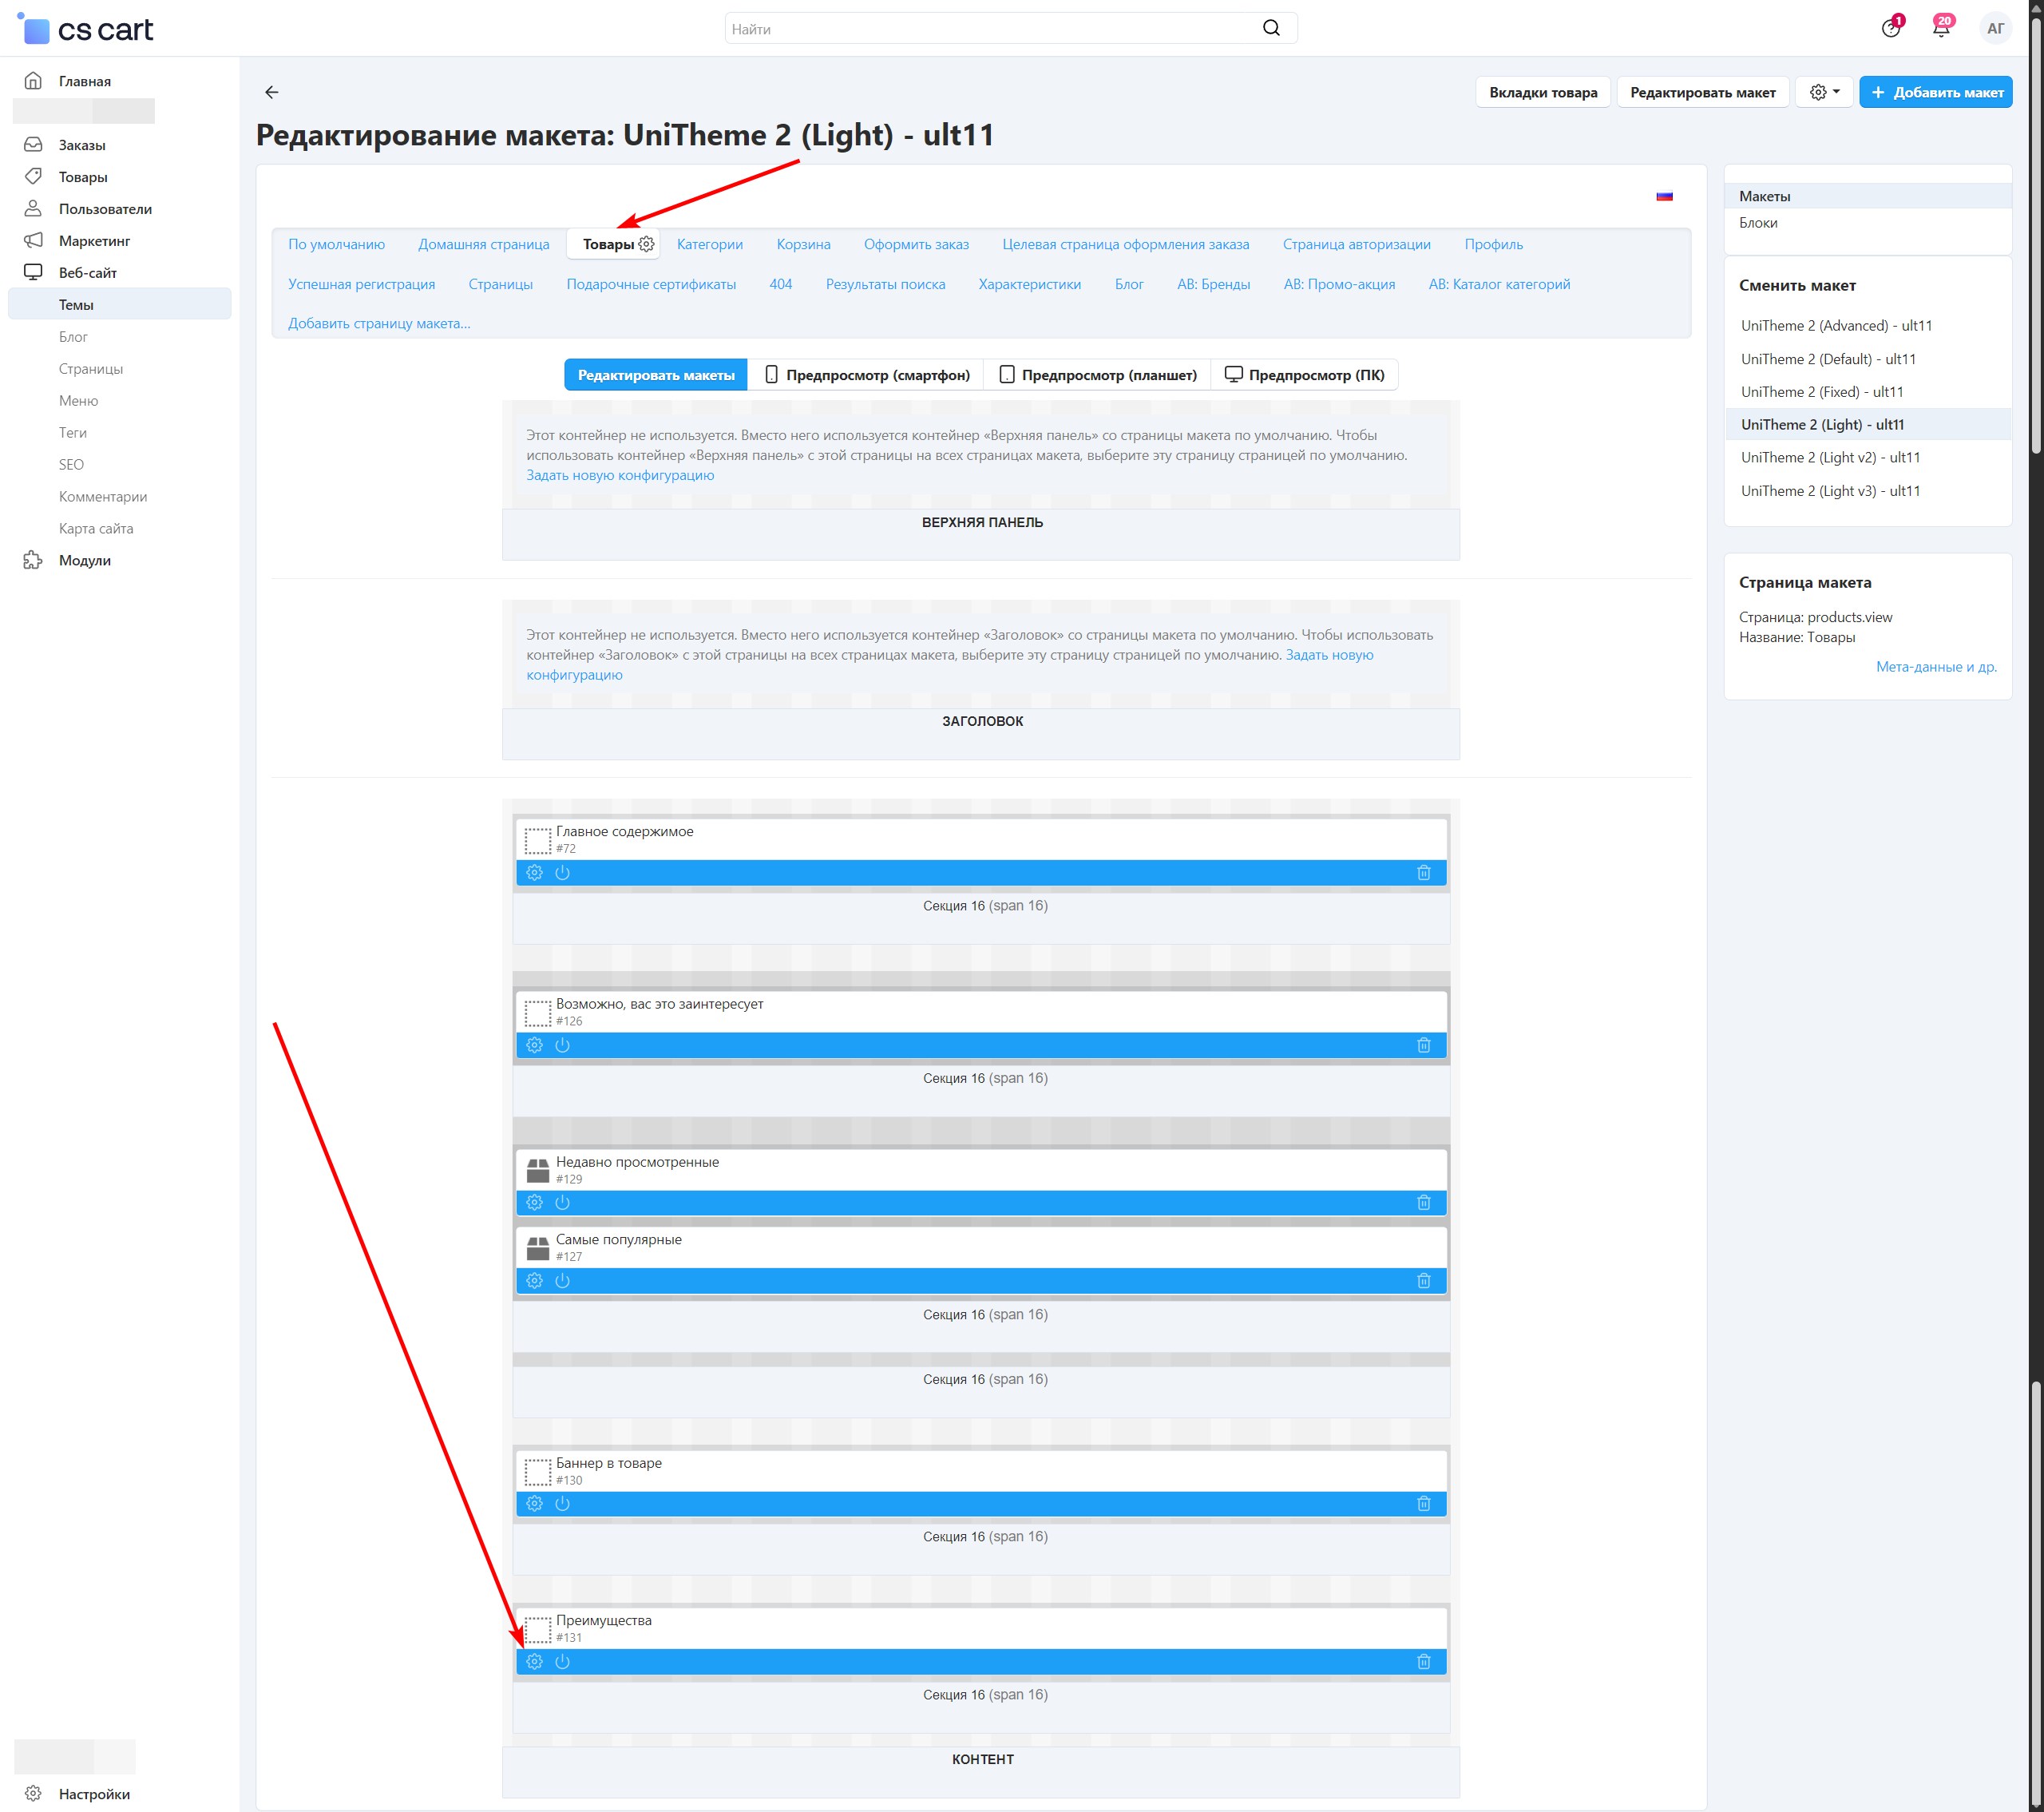Click the Добавить макет button

click(x=1935, y=92)
